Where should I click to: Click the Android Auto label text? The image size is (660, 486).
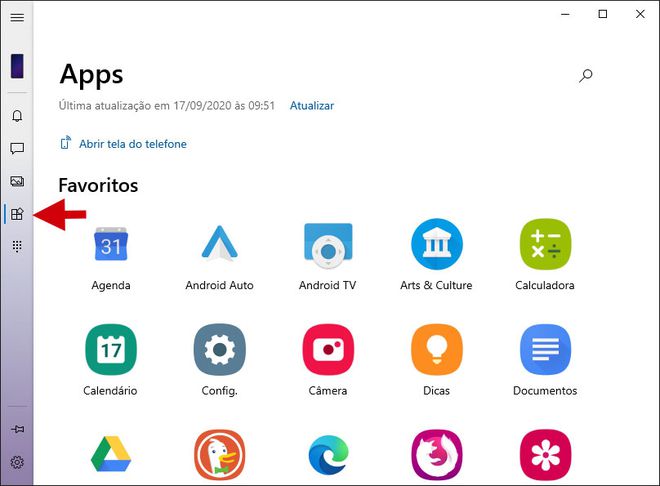(x=219, y=285)
